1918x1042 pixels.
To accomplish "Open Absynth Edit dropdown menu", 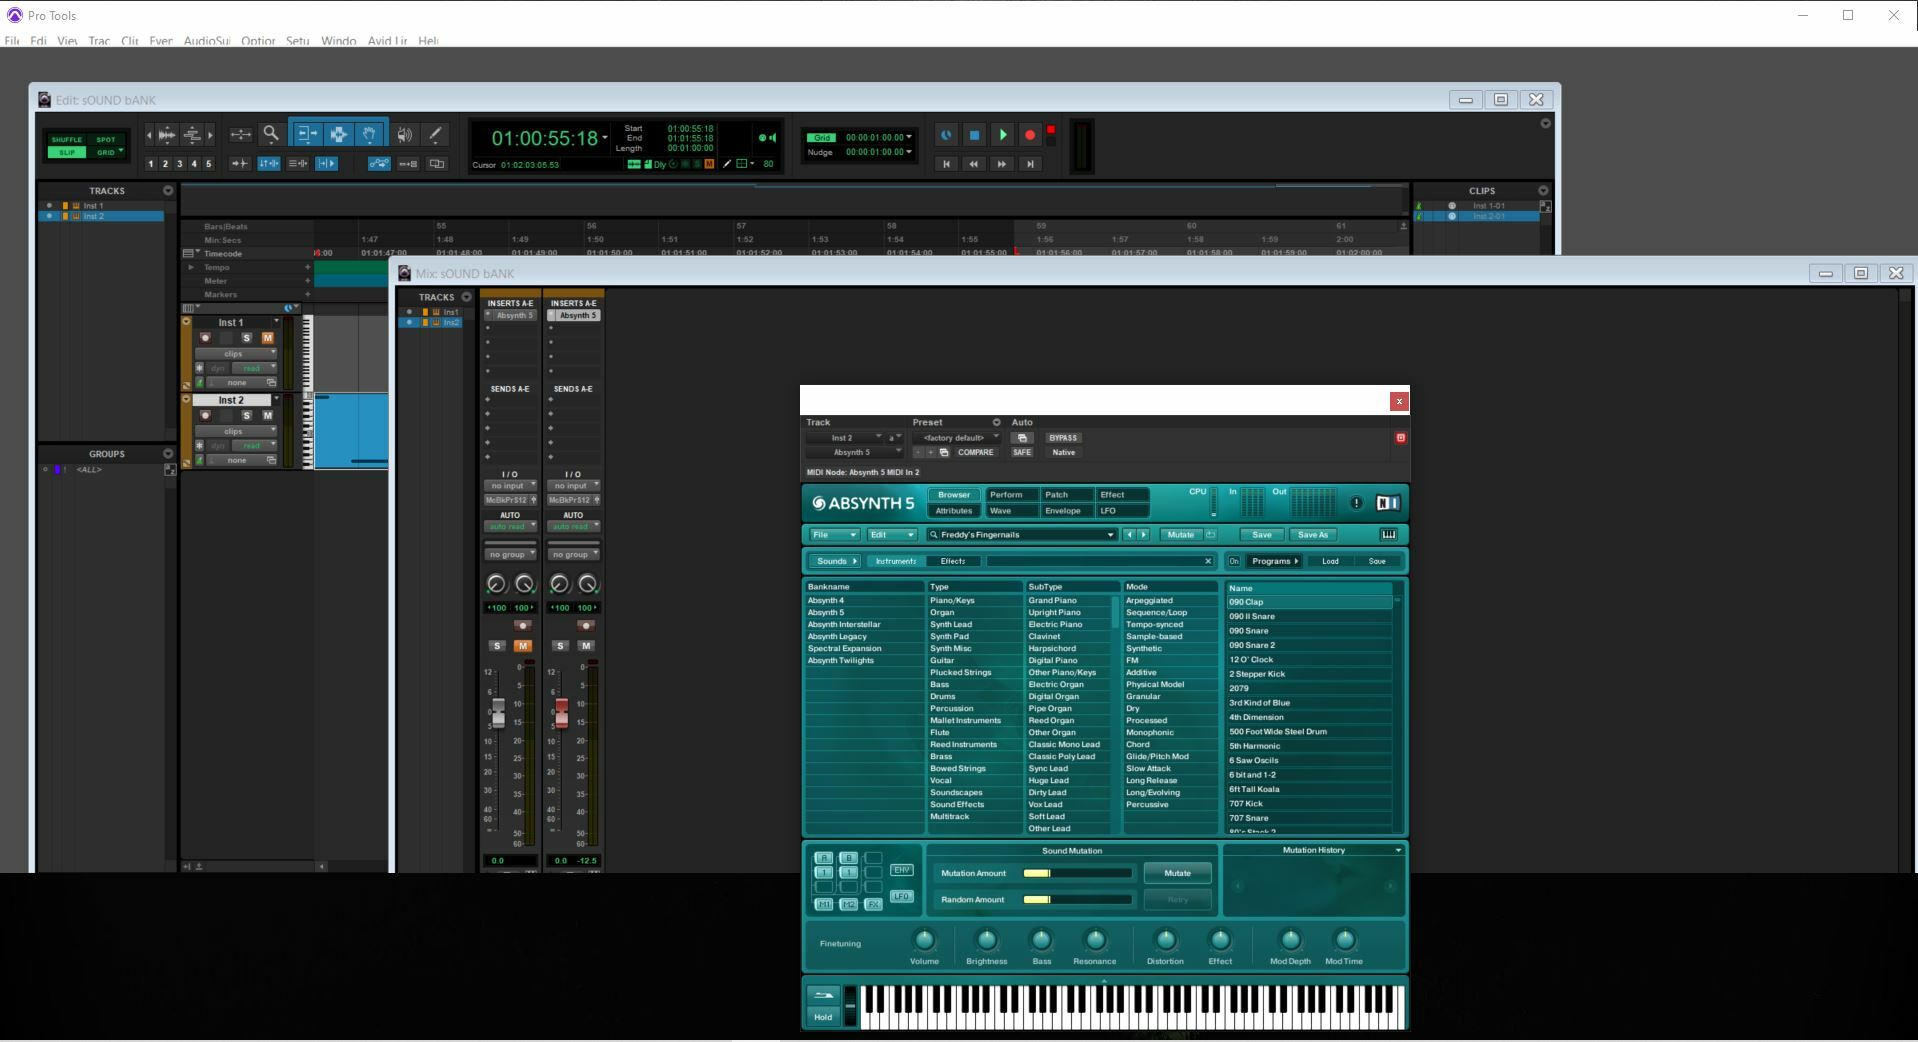I will [891, 535].
